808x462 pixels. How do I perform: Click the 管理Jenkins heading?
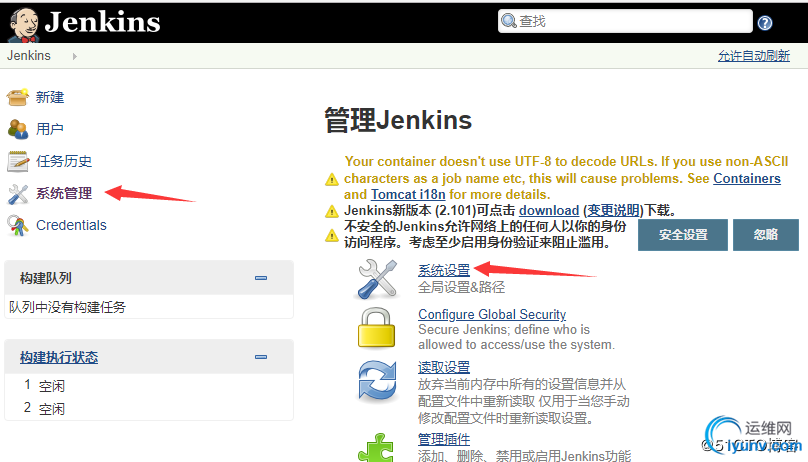coord(398,120)
